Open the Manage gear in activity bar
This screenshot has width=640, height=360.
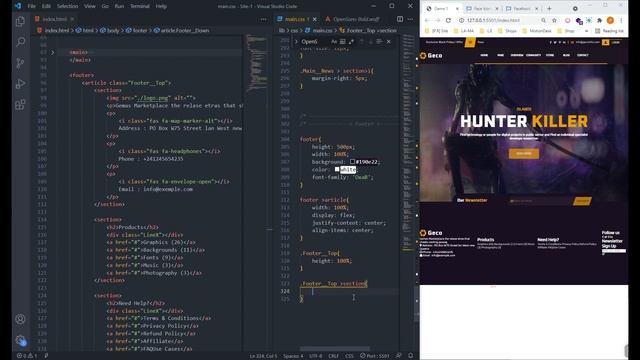tap(20, 340)
